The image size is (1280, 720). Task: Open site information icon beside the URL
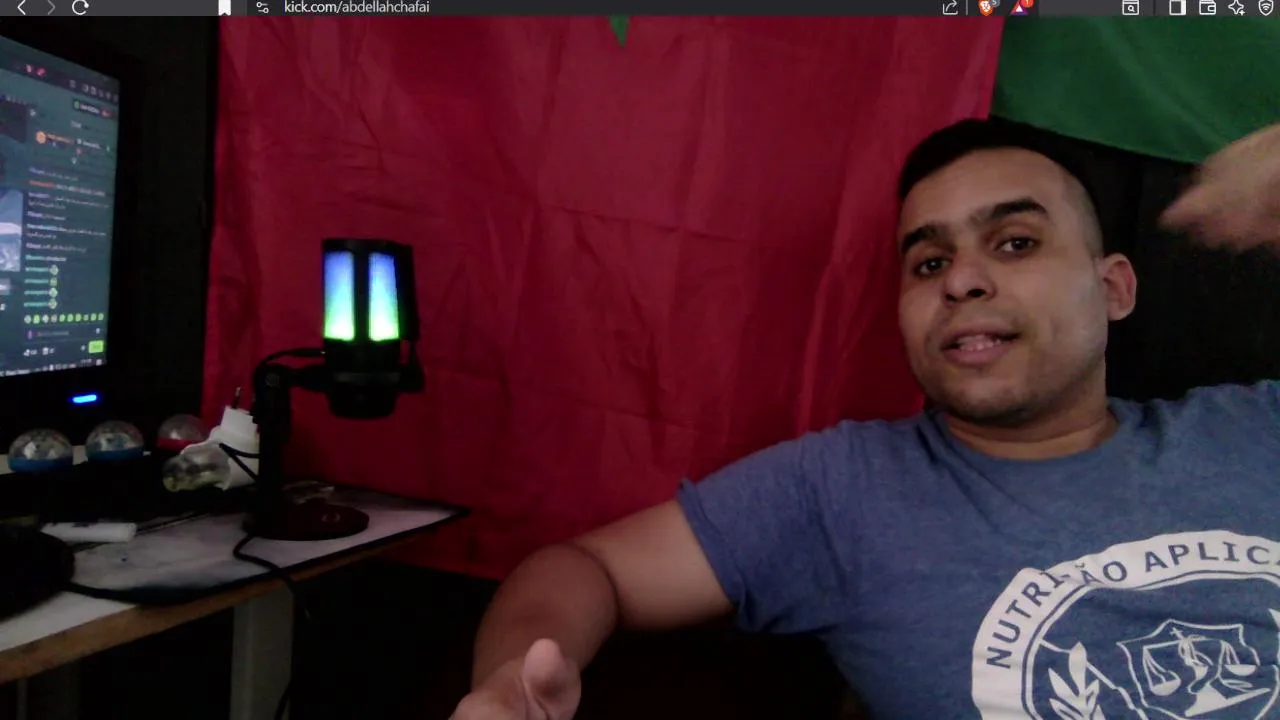tap(262, 7)
